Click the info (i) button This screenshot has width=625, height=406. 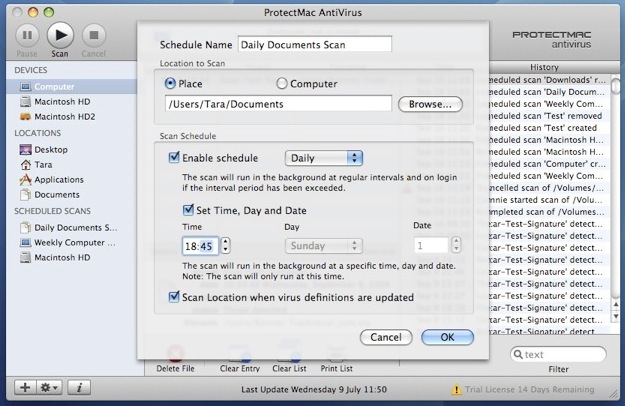78,387
